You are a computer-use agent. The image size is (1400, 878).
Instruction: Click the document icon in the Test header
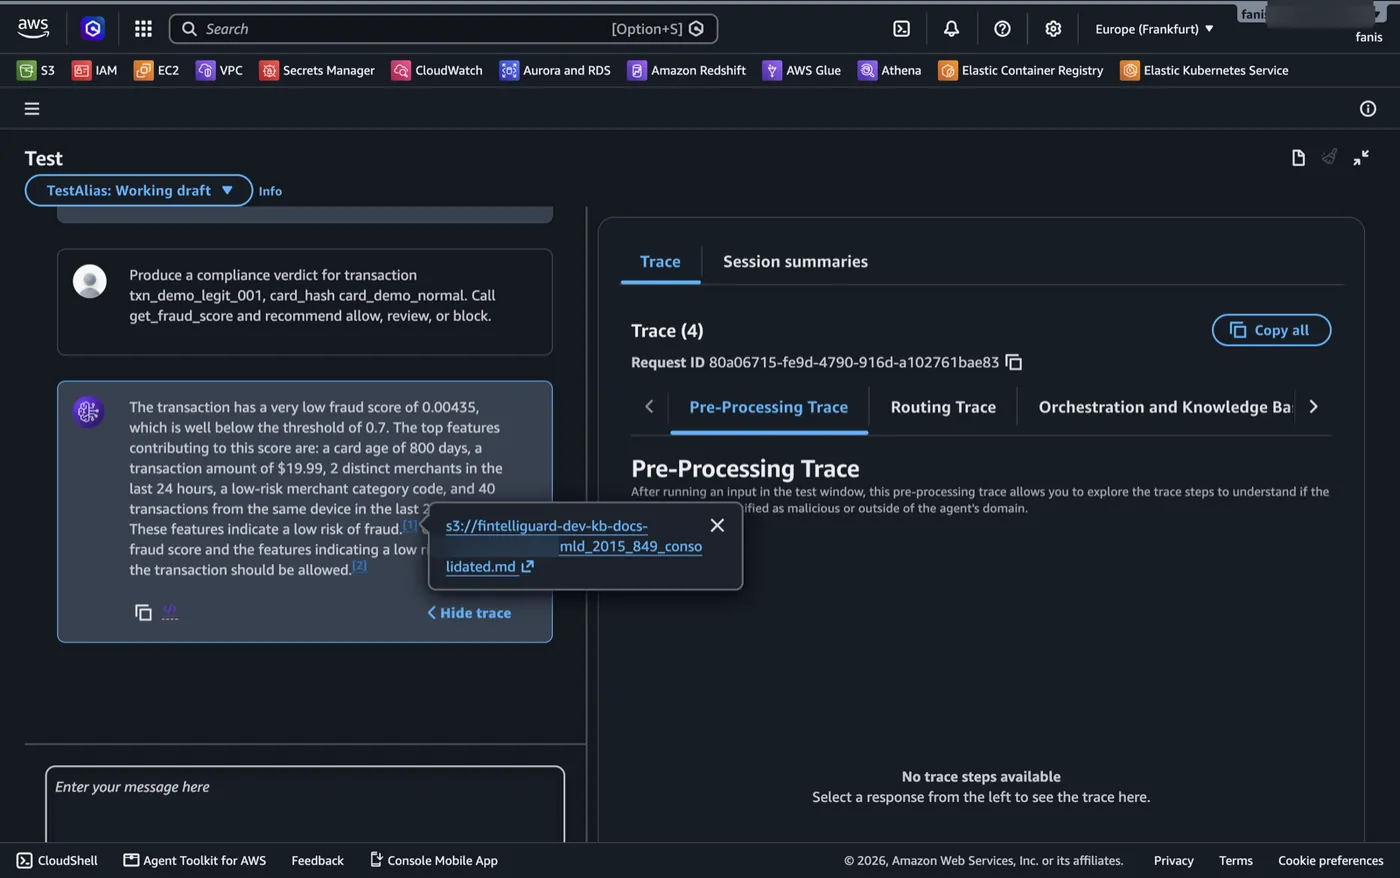coord(1298,158)
